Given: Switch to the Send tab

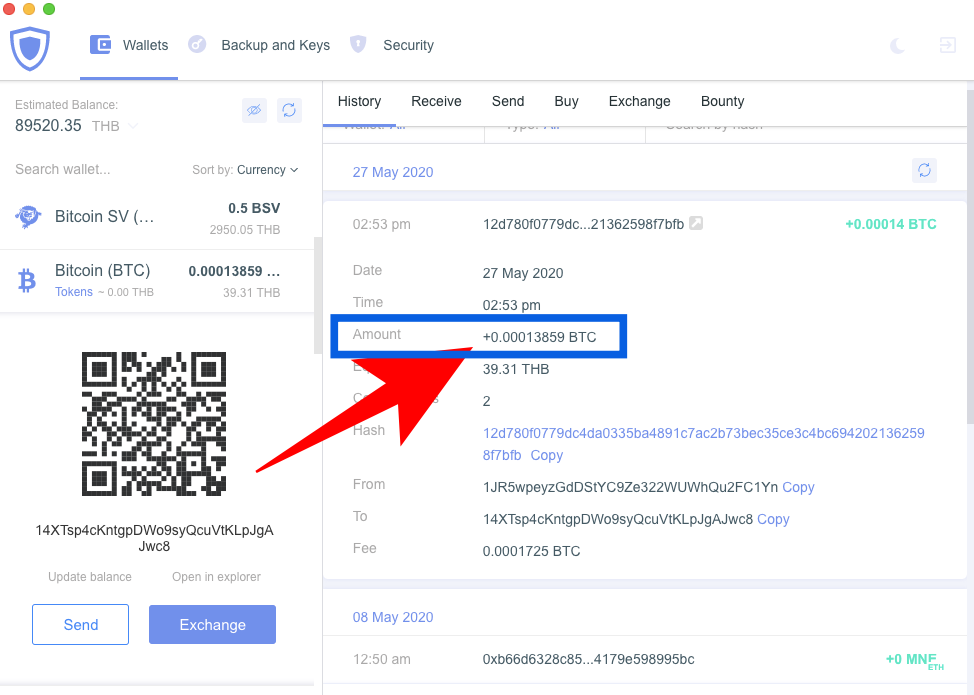Looking at the screenshot, I should [508, 101].
